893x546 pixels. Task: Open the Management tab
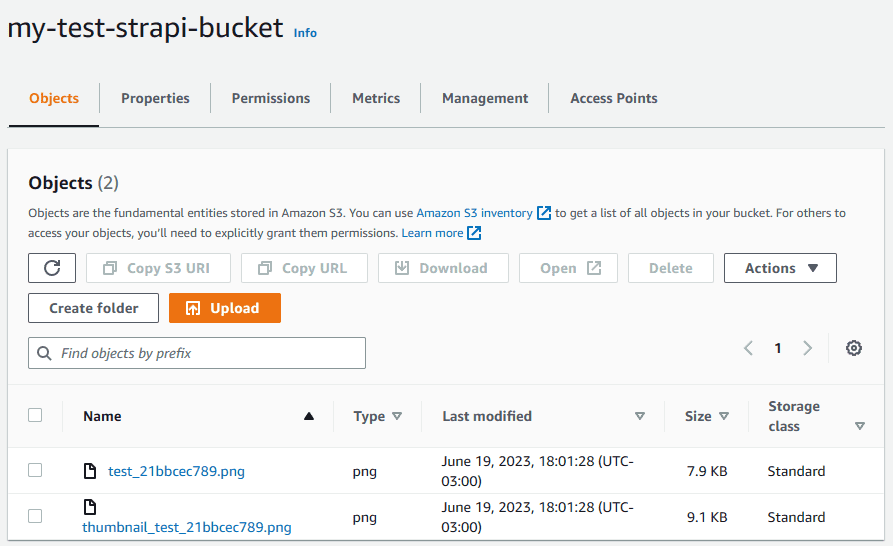click(485, 98)
